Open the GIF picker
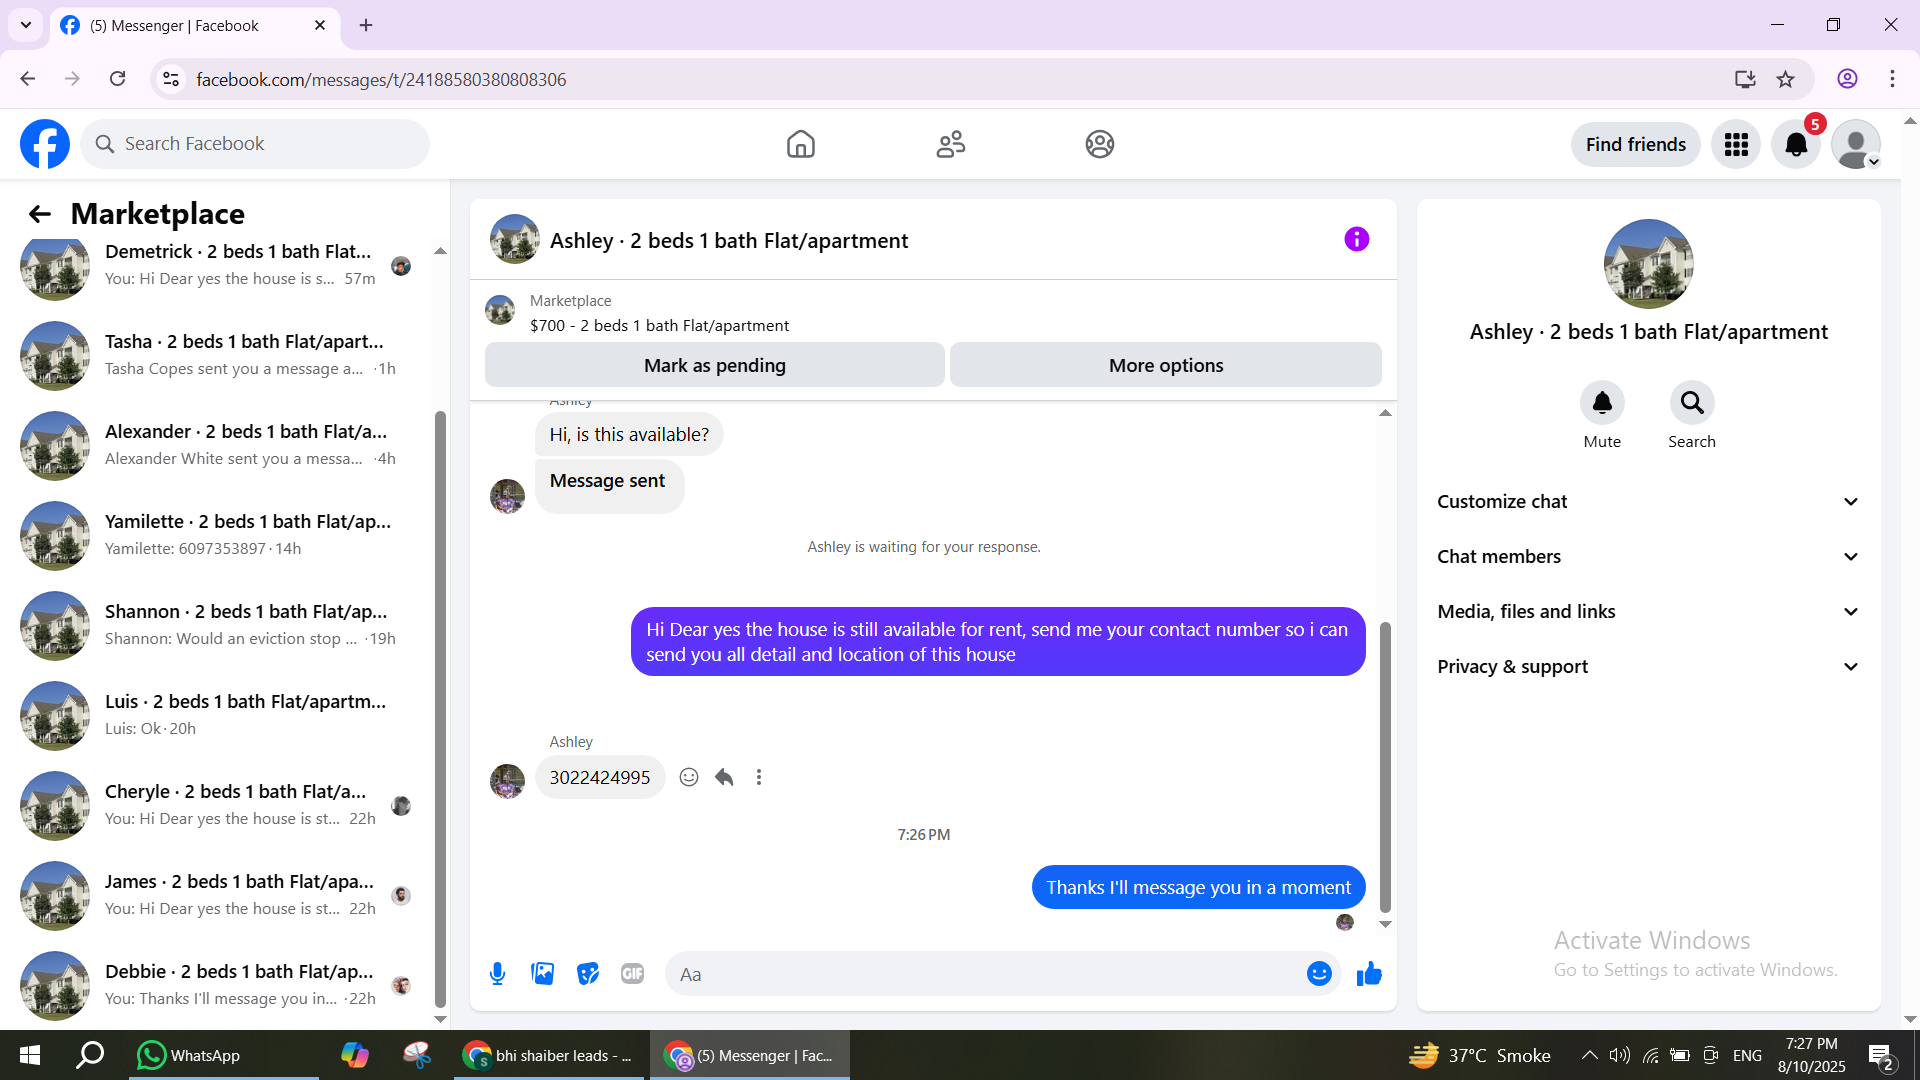 632,974
